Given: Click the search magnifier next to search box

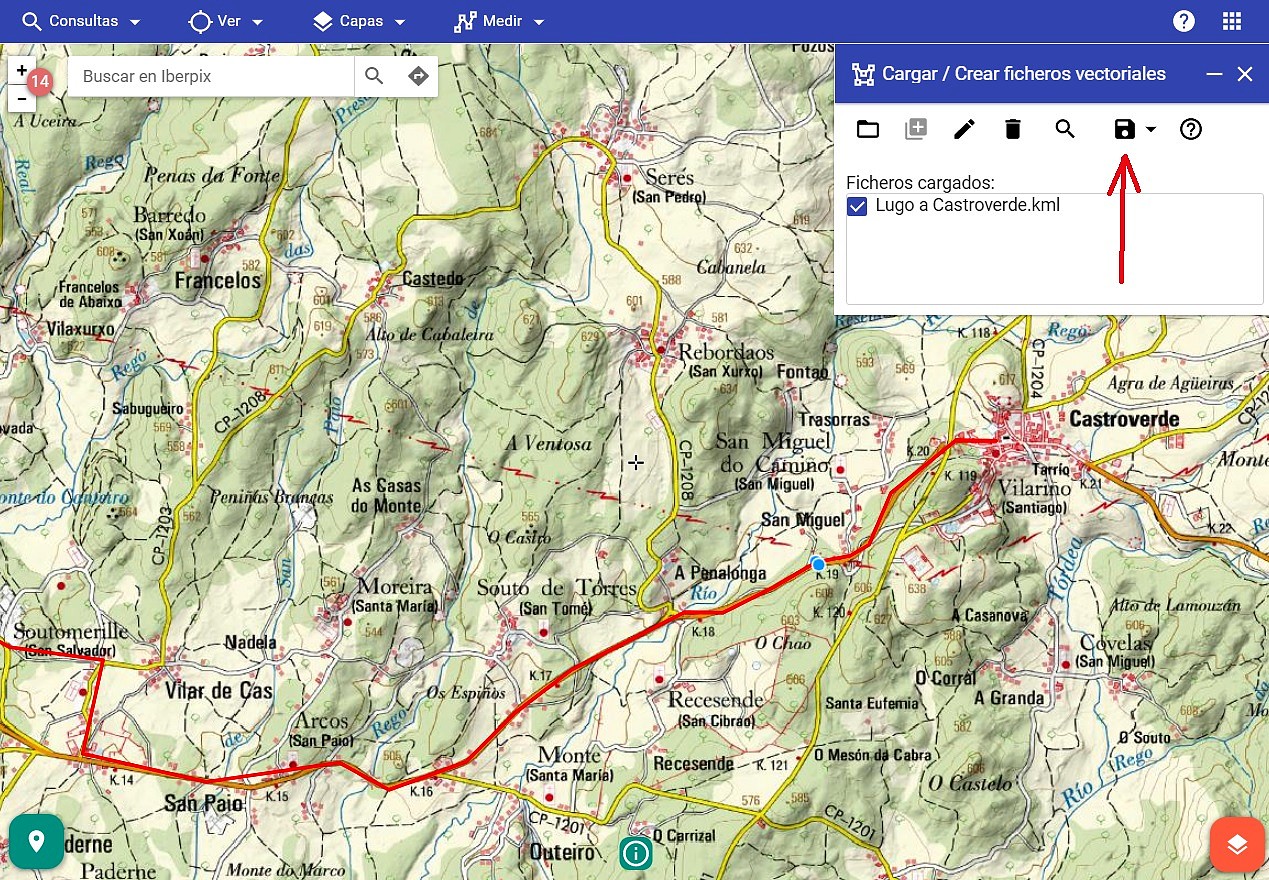Looking at the screenshot, I should click(374, 76).
